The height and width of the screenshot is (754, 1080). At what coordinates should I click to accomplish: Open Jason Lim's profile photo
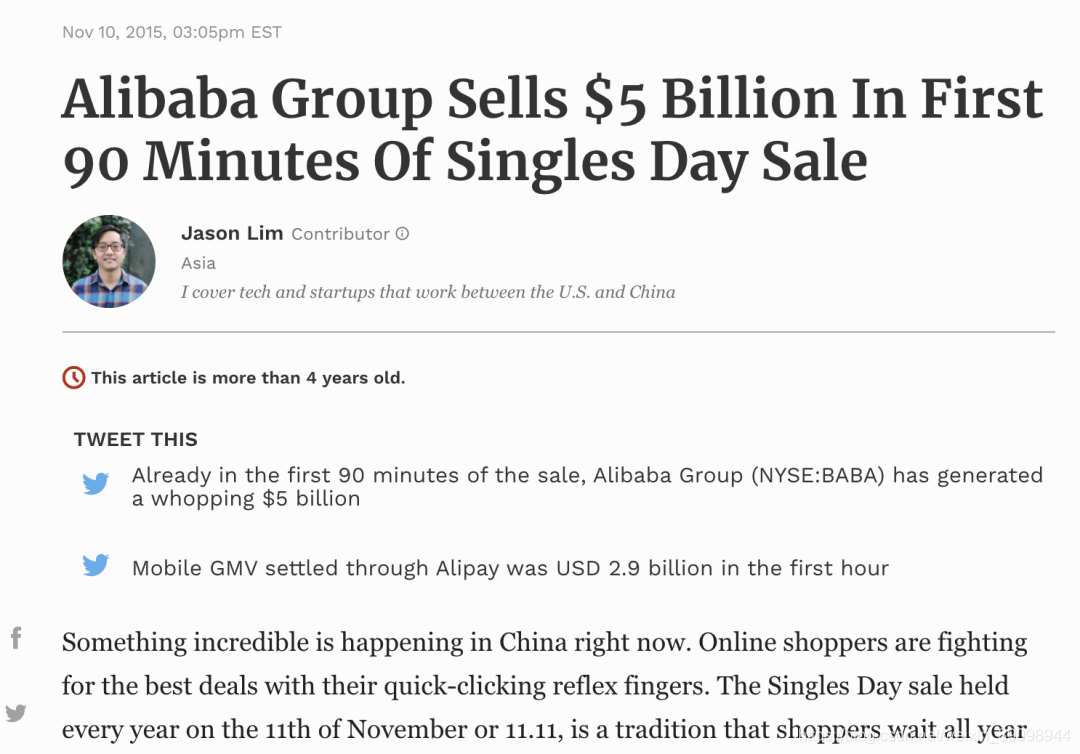click(109, 262)
